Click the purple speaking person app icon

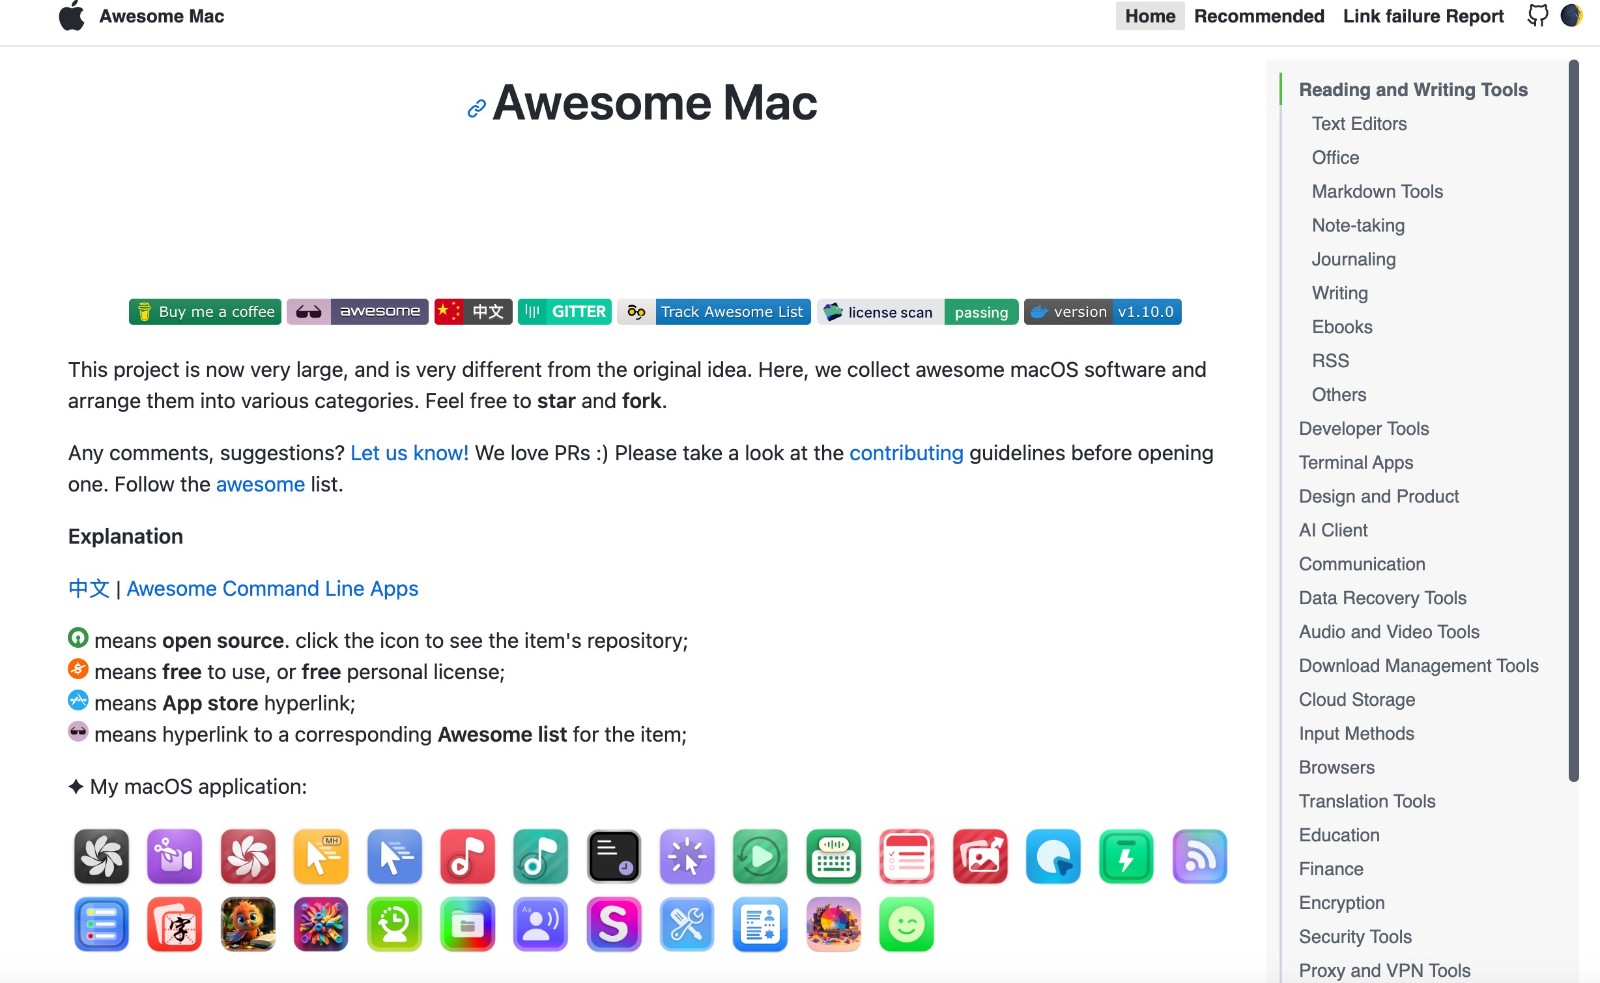pyautogui.click(x=540, y=924)
